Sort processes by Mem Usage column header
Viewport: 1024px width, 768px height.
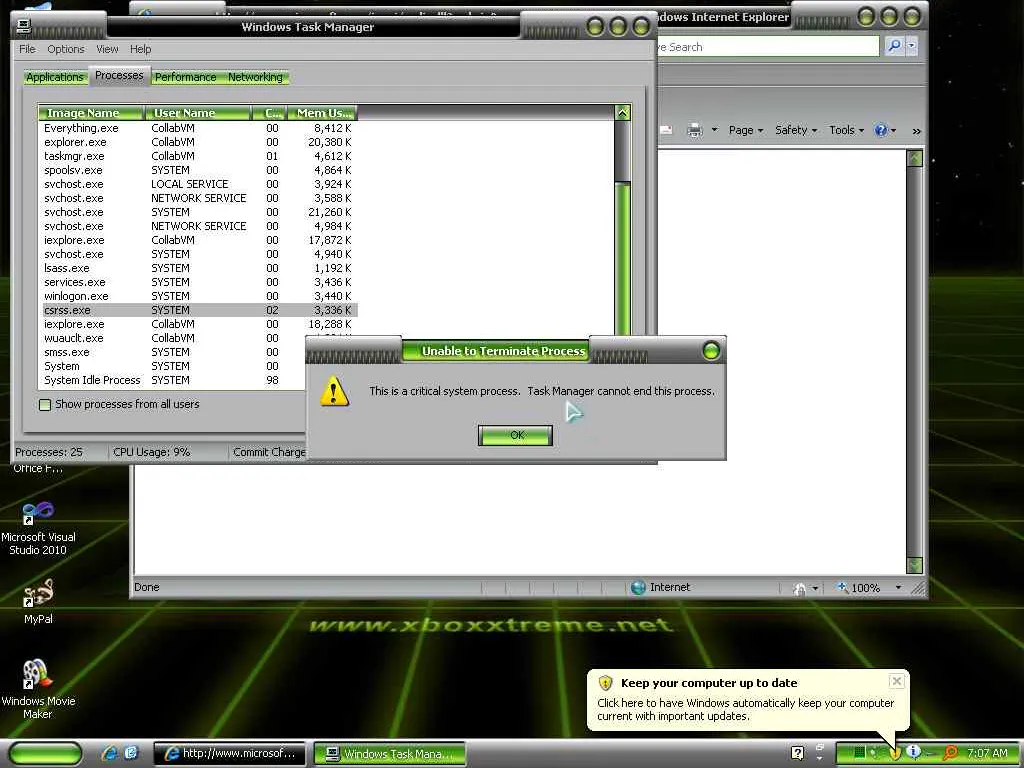pyautogui.click(x=323, y=113)
